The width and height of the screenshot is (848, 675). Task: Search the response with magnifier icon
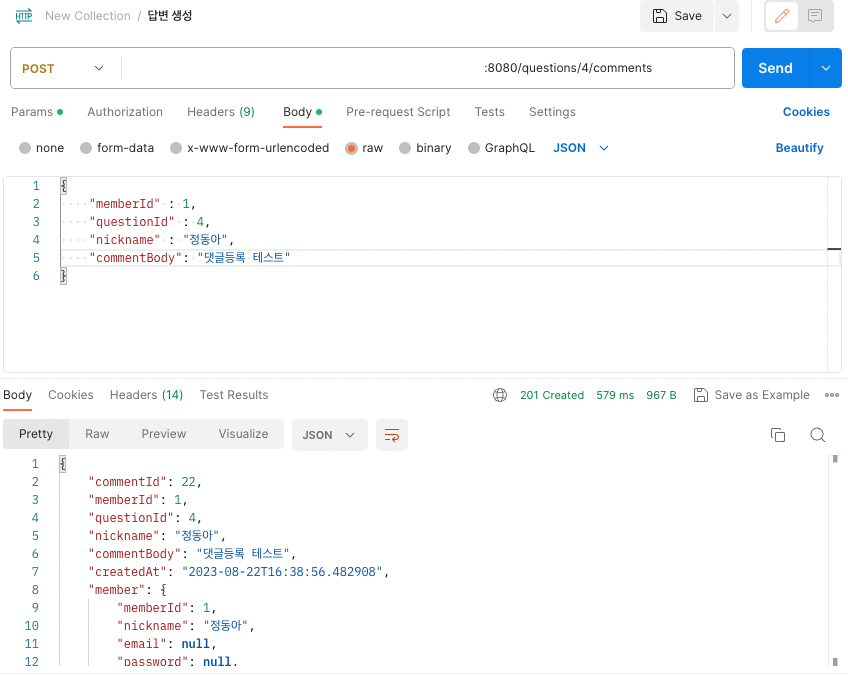coord(818,435)
